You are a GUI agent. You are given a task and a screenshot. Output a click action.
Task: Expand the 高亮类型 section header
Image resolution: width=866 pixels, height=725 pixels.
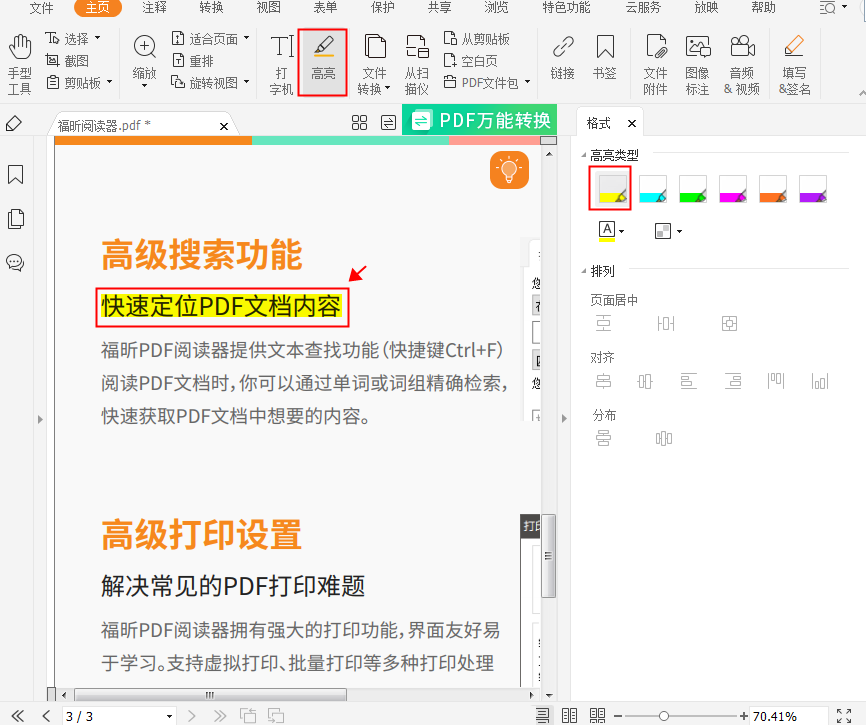coord(612,155)
